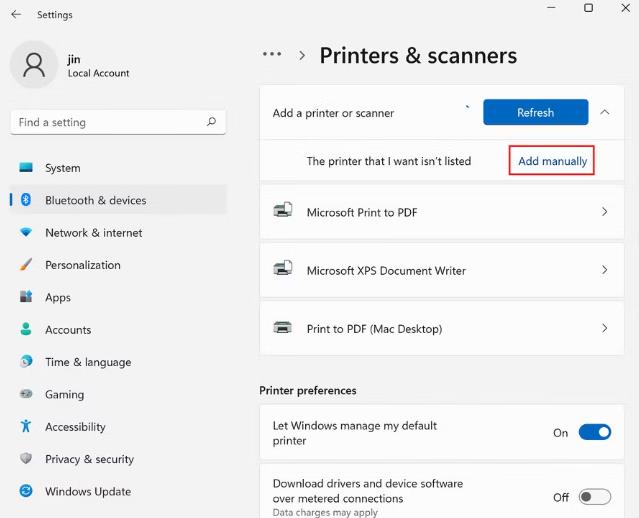Select Print to PDF (Mac Desktop) entry
This screenshot has width=639, height=518.
(x=442, y=328)
